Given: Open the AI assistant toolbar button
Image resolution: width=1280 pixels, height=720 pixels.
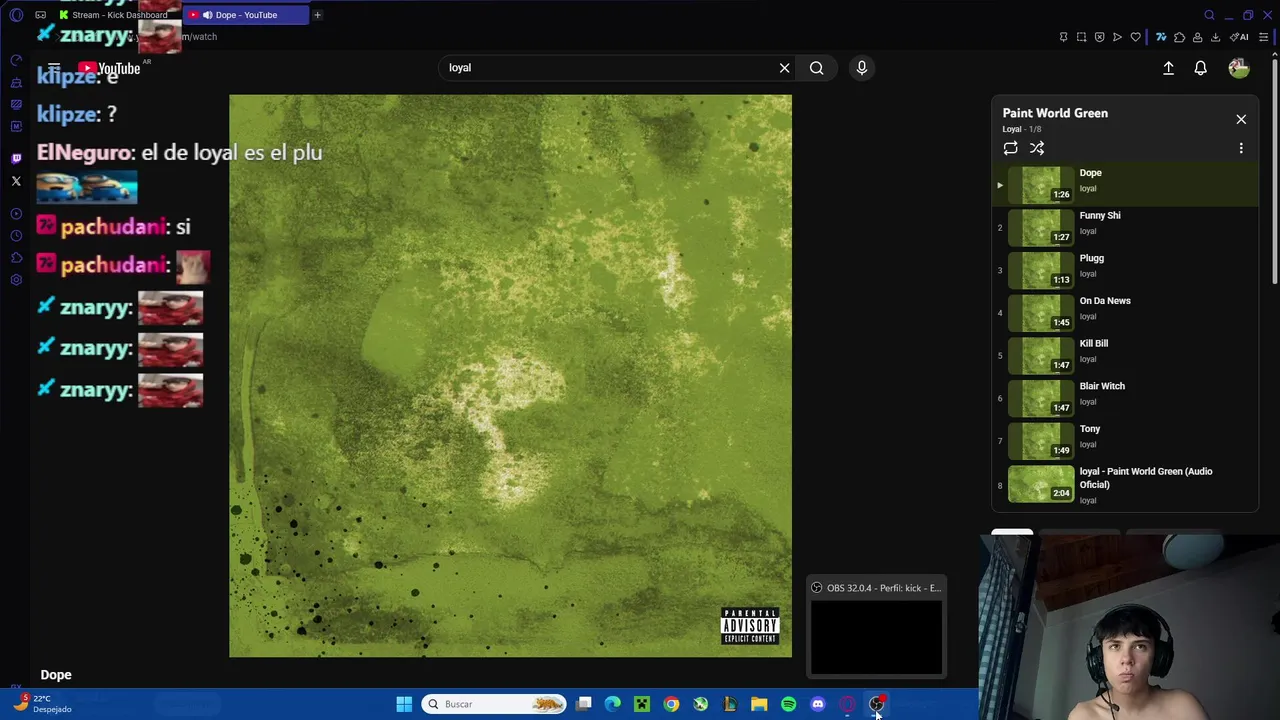Looking at the screenshot, I should (x=1239, y=37).
